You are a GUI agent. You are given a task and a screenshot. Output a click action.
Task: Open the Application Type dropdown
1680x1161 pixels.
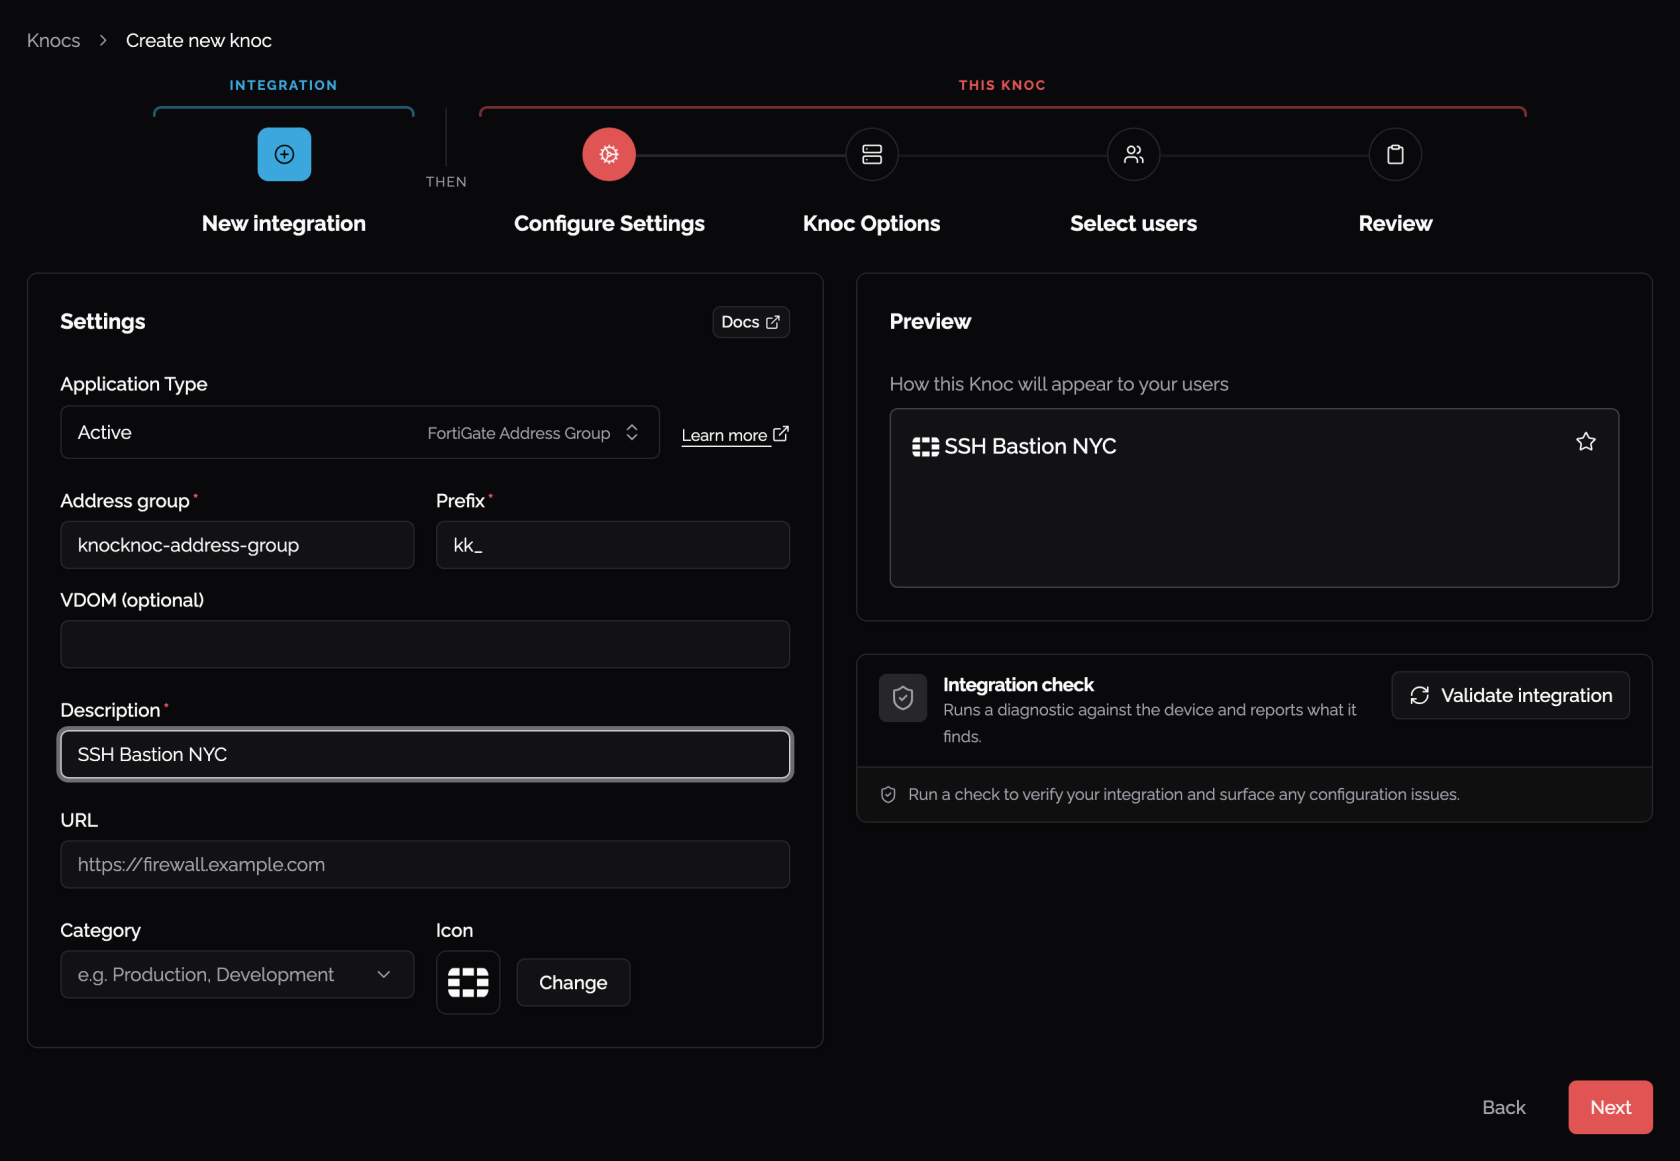coord(360,432)
